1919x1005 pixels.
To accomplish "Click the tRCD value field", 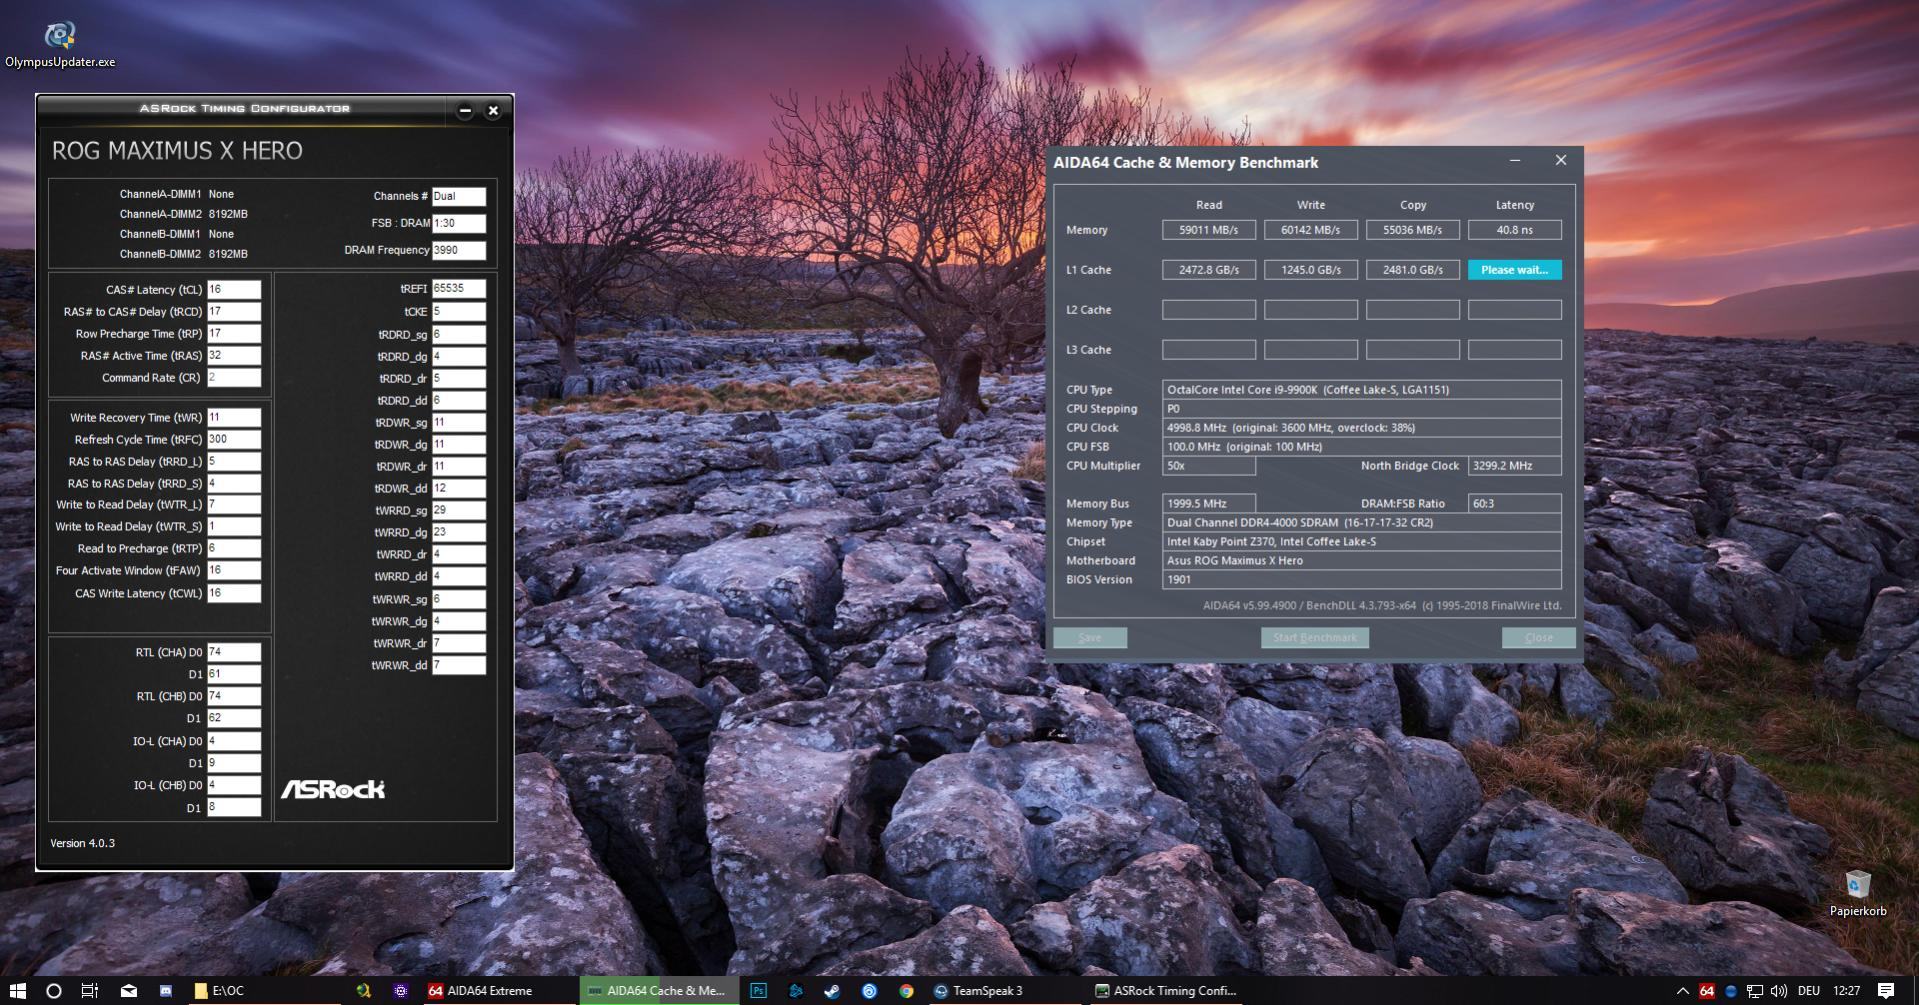I will point(234,311).
